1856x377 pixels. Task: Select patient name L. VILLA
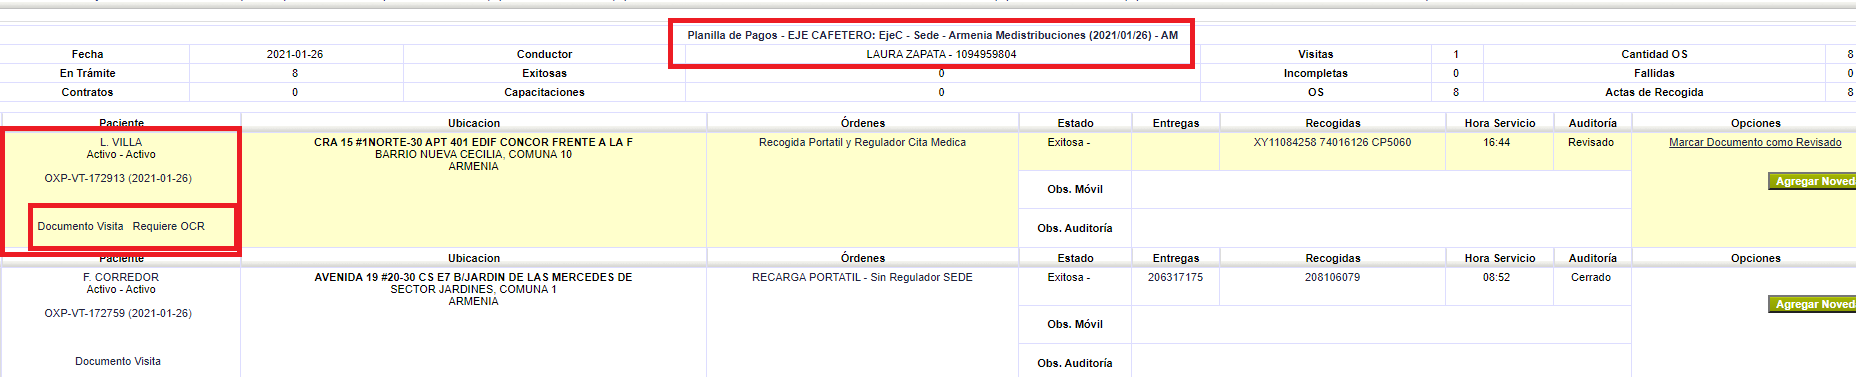[121, 142]
